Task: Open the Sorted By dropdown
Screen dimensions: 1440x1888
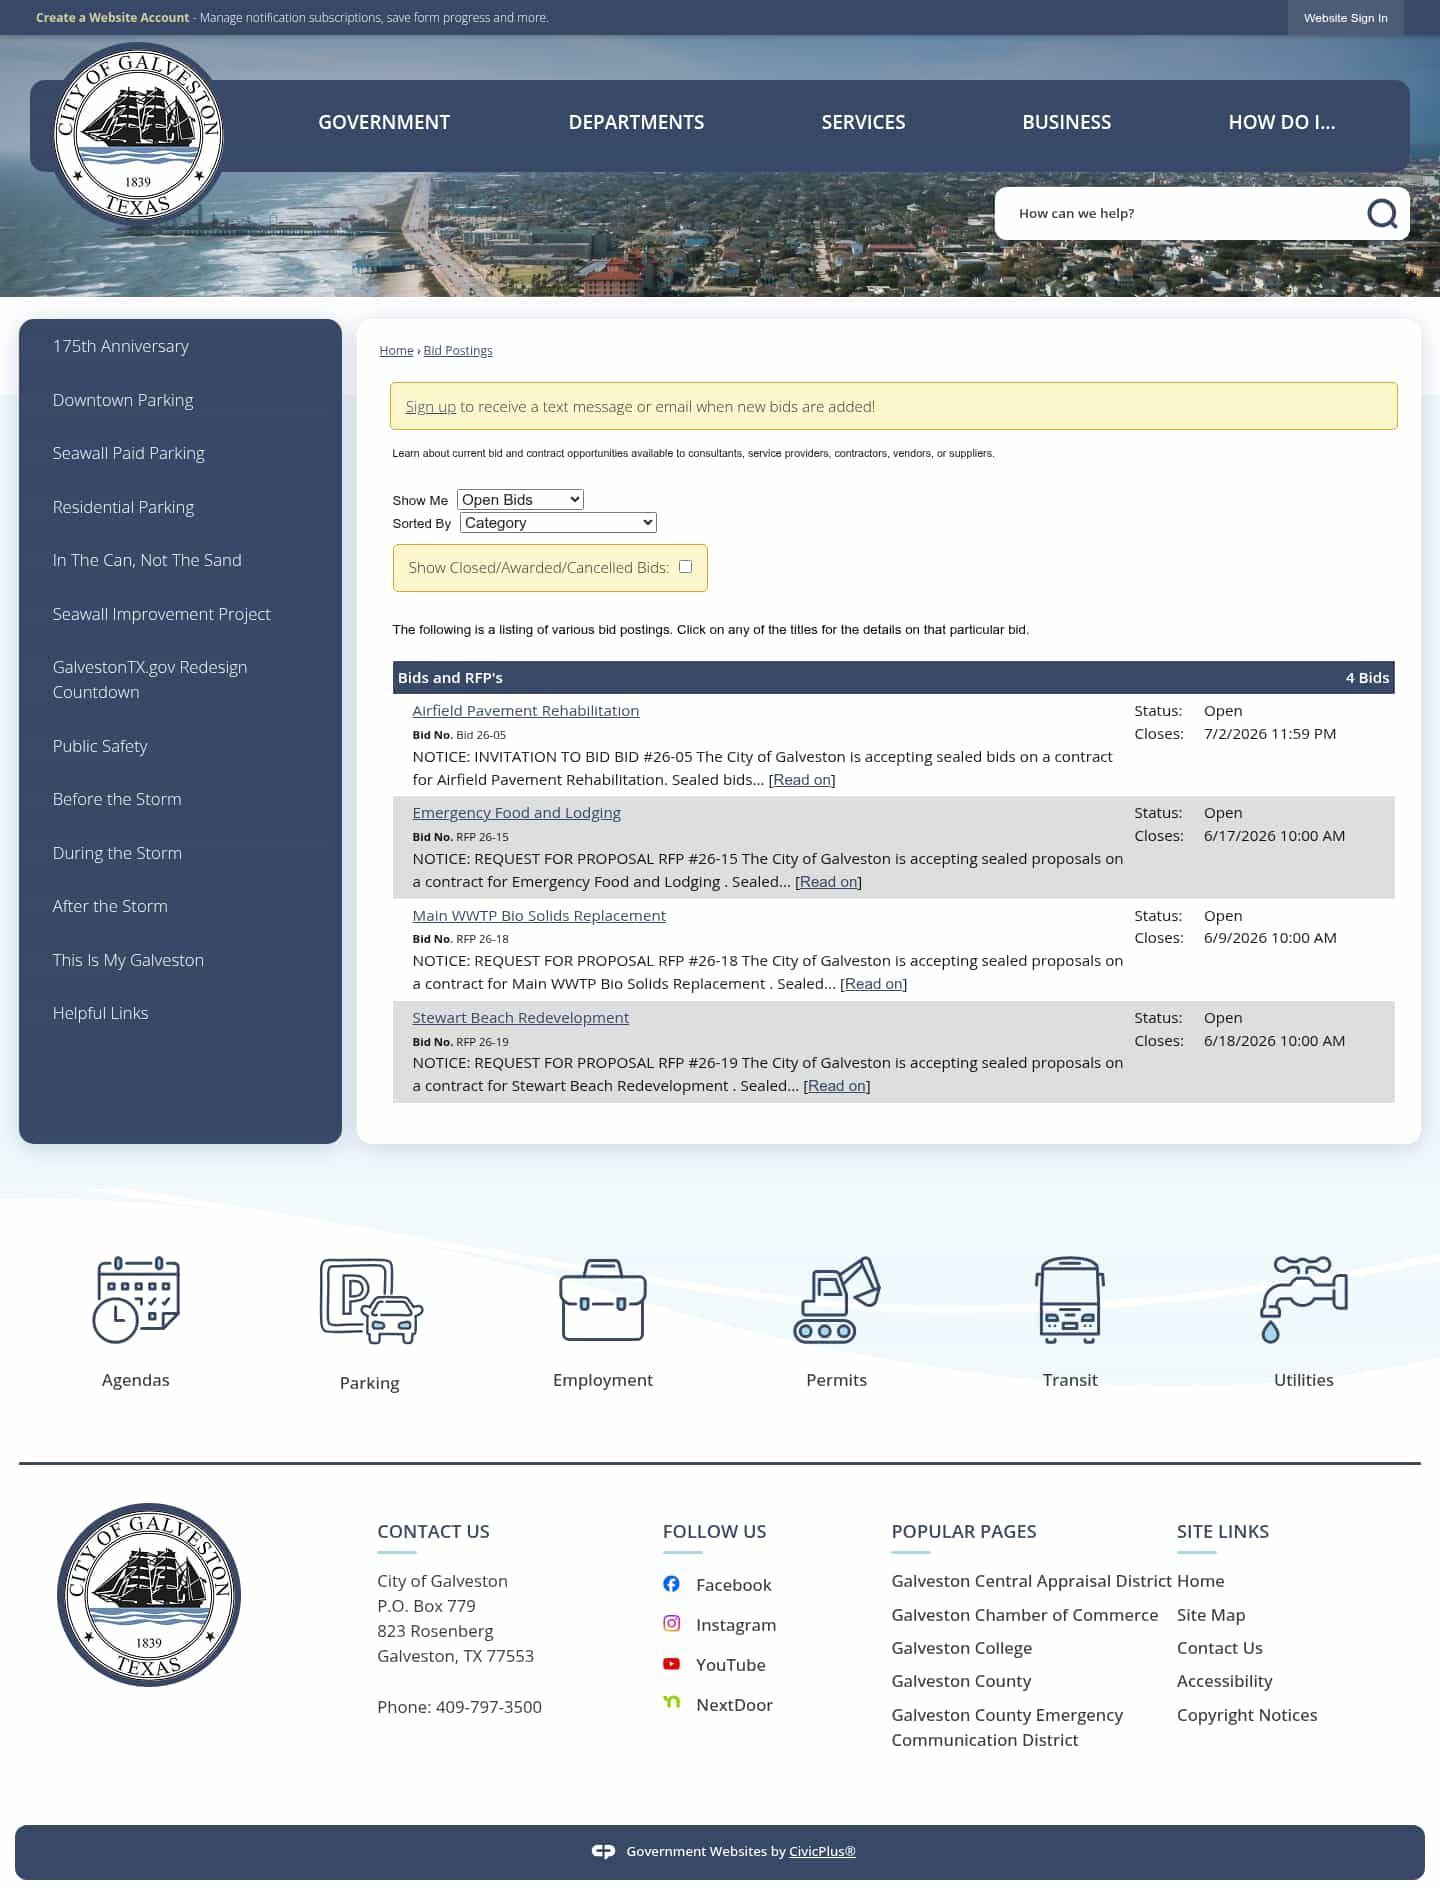Action: pos(558,522)
